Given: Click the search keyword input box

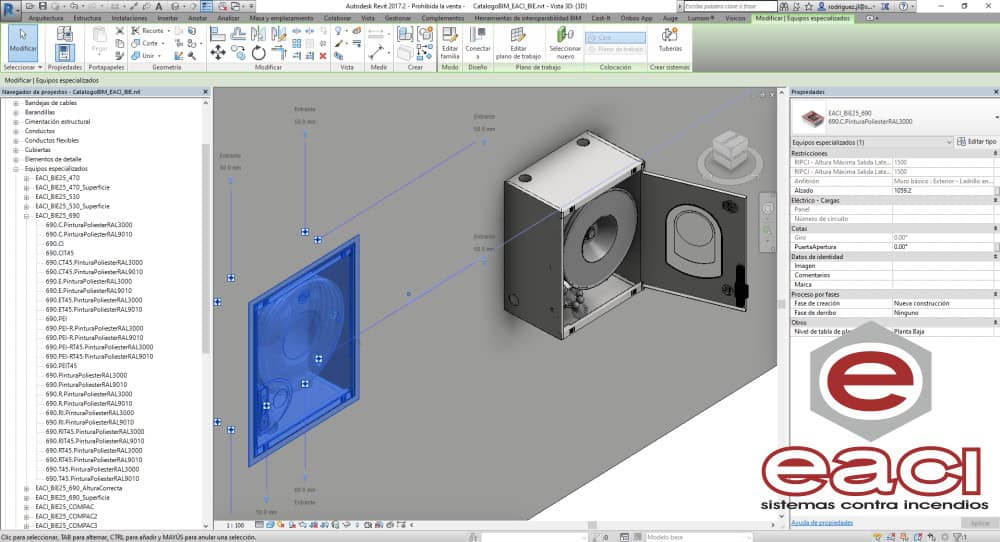Looking at the screenshot, I should [730, 6].
